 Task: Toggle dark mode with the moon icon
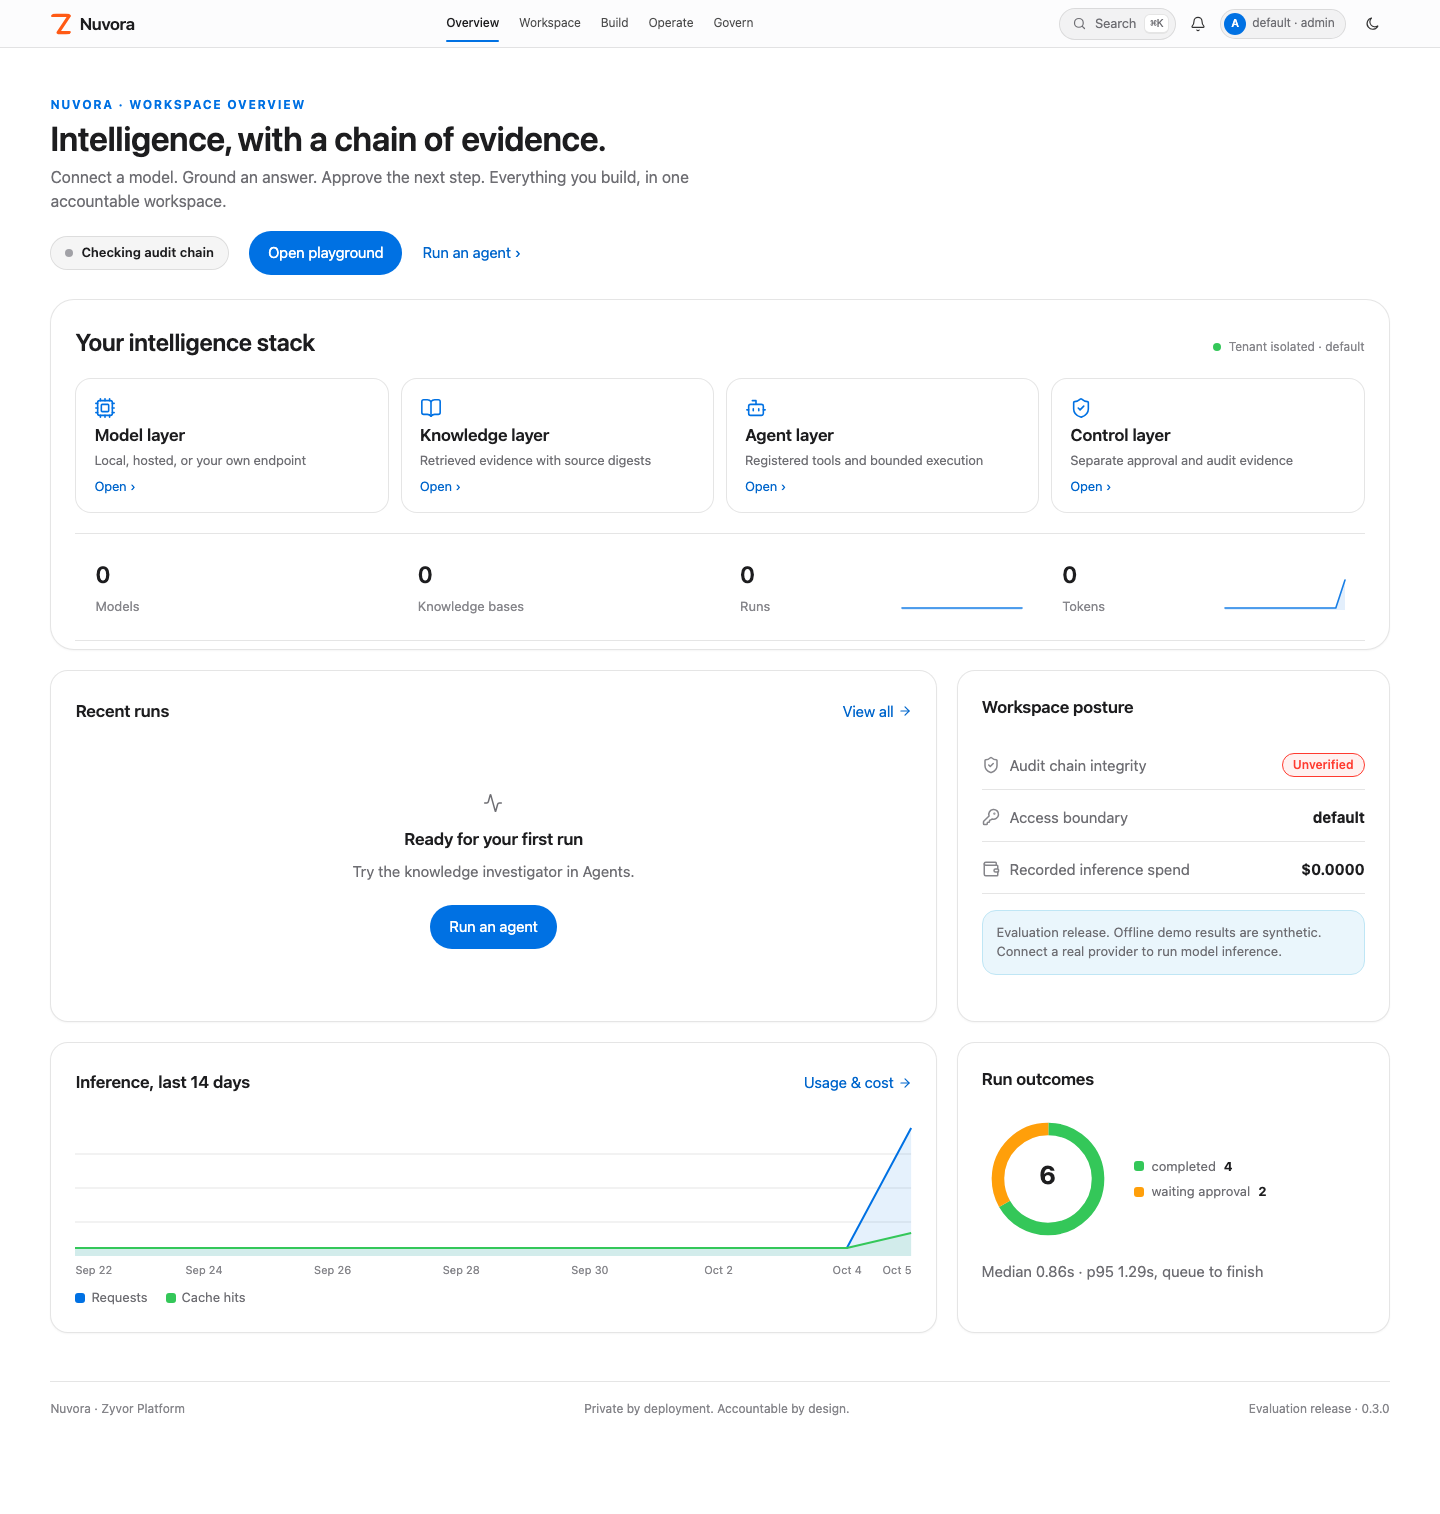tap(1372, 24)
